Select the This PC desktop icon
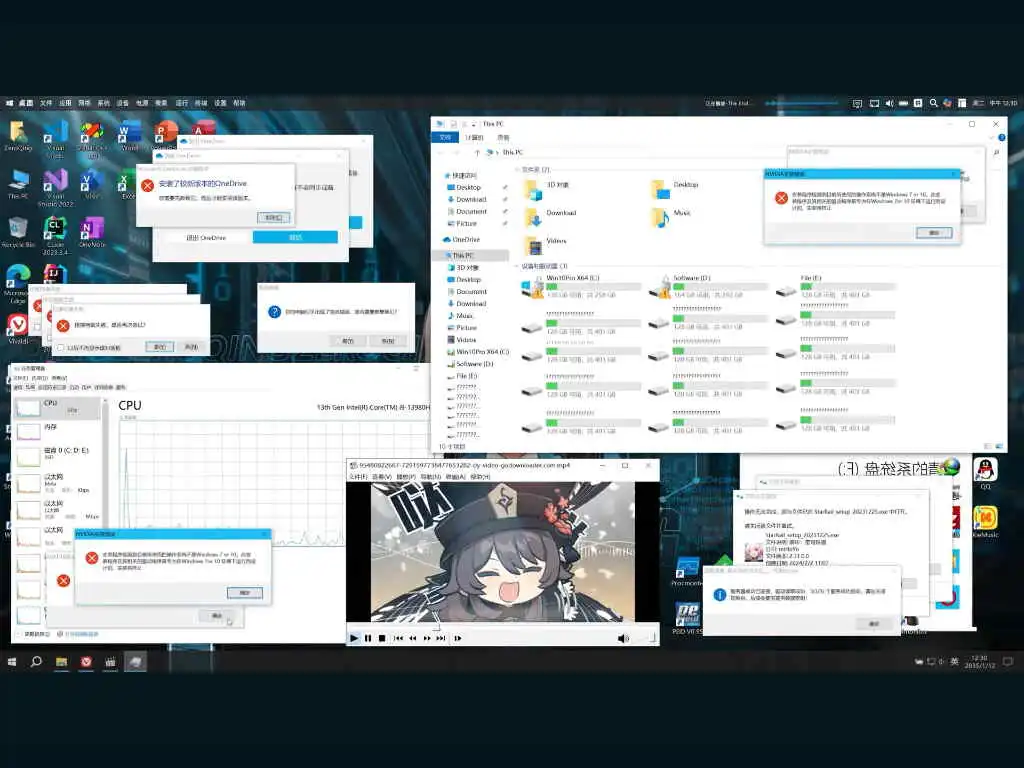The width and height of the screenshot is (1024, 768). click(x=18, y=184)
